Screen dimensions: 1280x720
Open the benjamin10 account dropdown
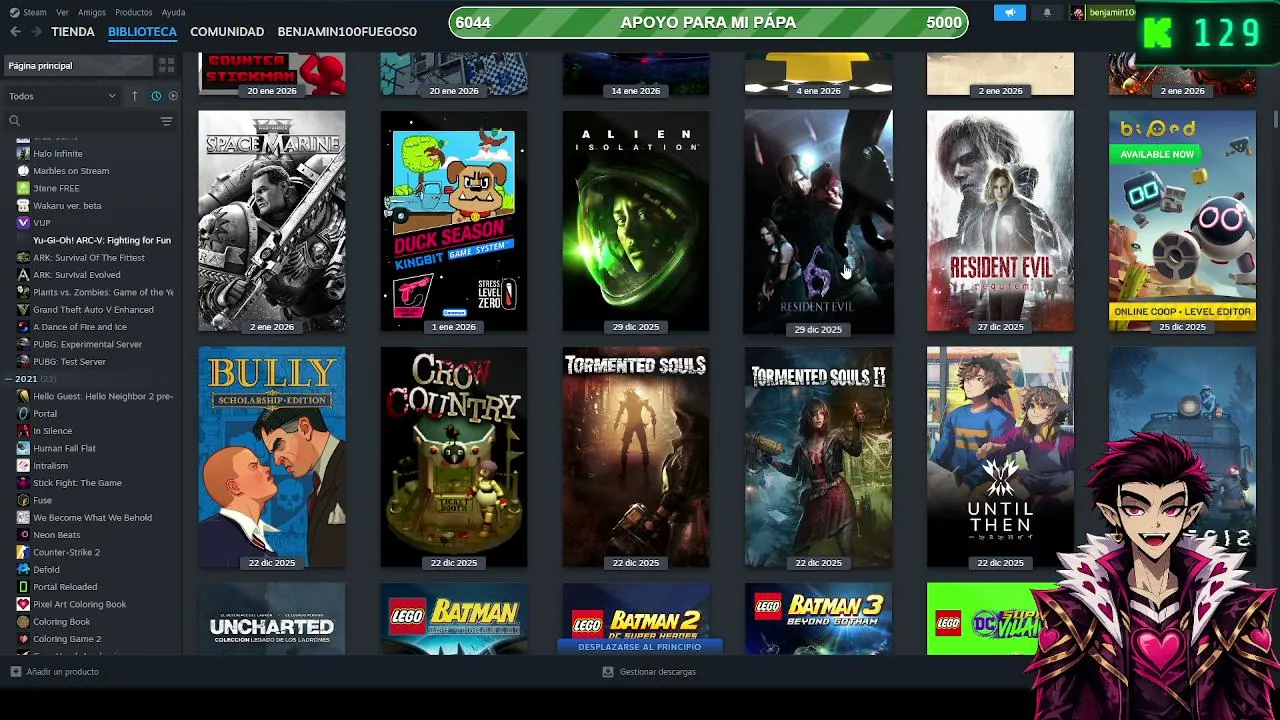coord(1110,12)
